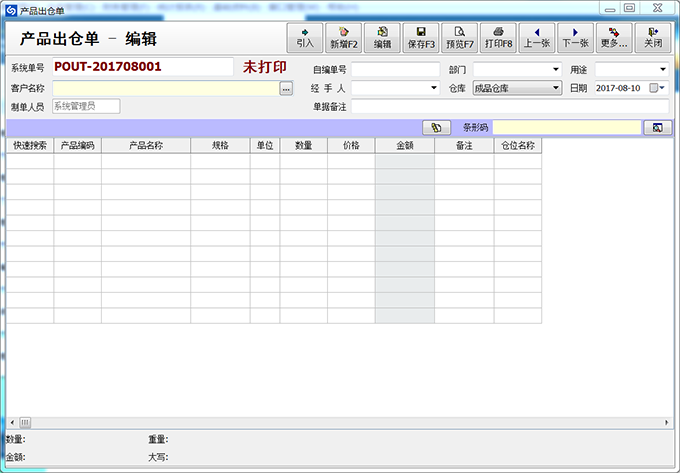Click the 客户名称 customer name field
The width and height of the screenshot is (680, 473).
[166, 88]
